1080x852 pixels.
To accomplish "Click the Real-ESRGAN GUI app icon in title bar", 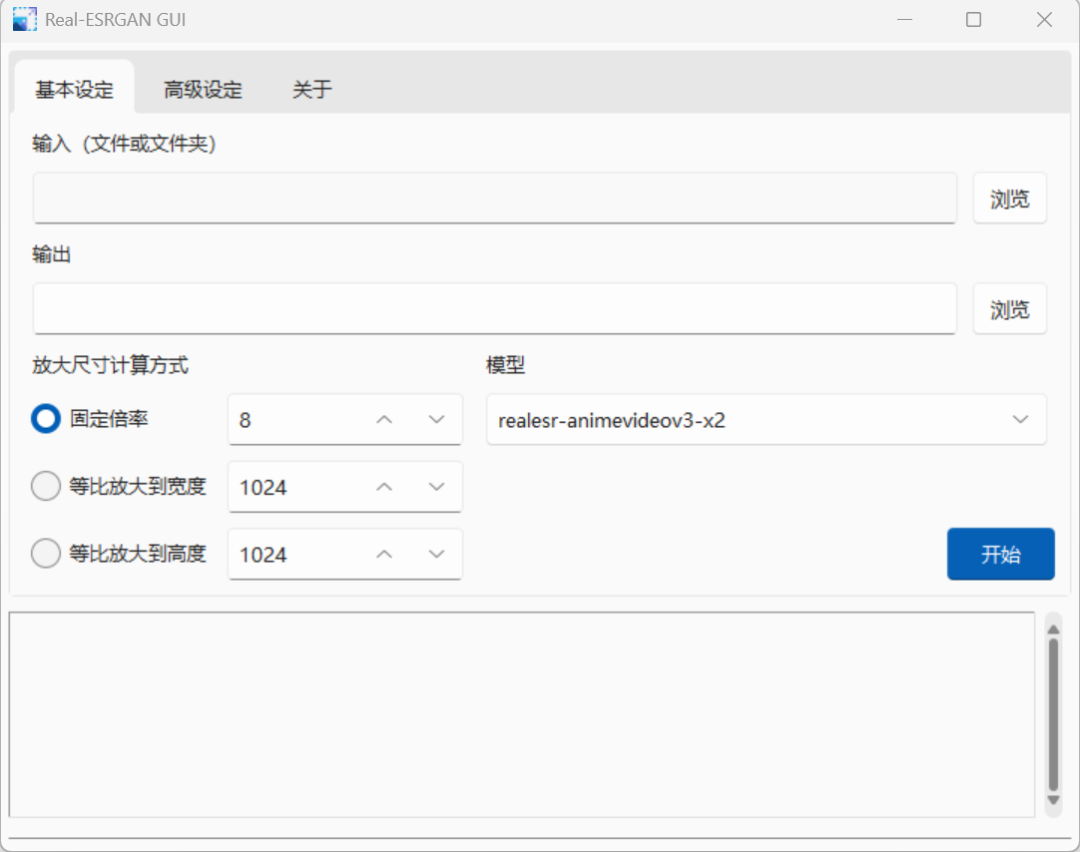I will tap(25, 19).
